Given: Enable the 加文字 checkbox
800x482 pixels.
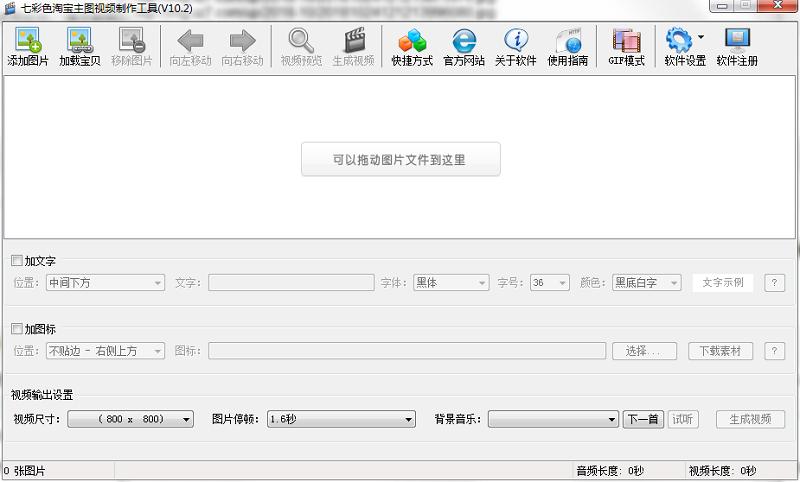Looking at the screenshot, I should [x=17, y=261].
